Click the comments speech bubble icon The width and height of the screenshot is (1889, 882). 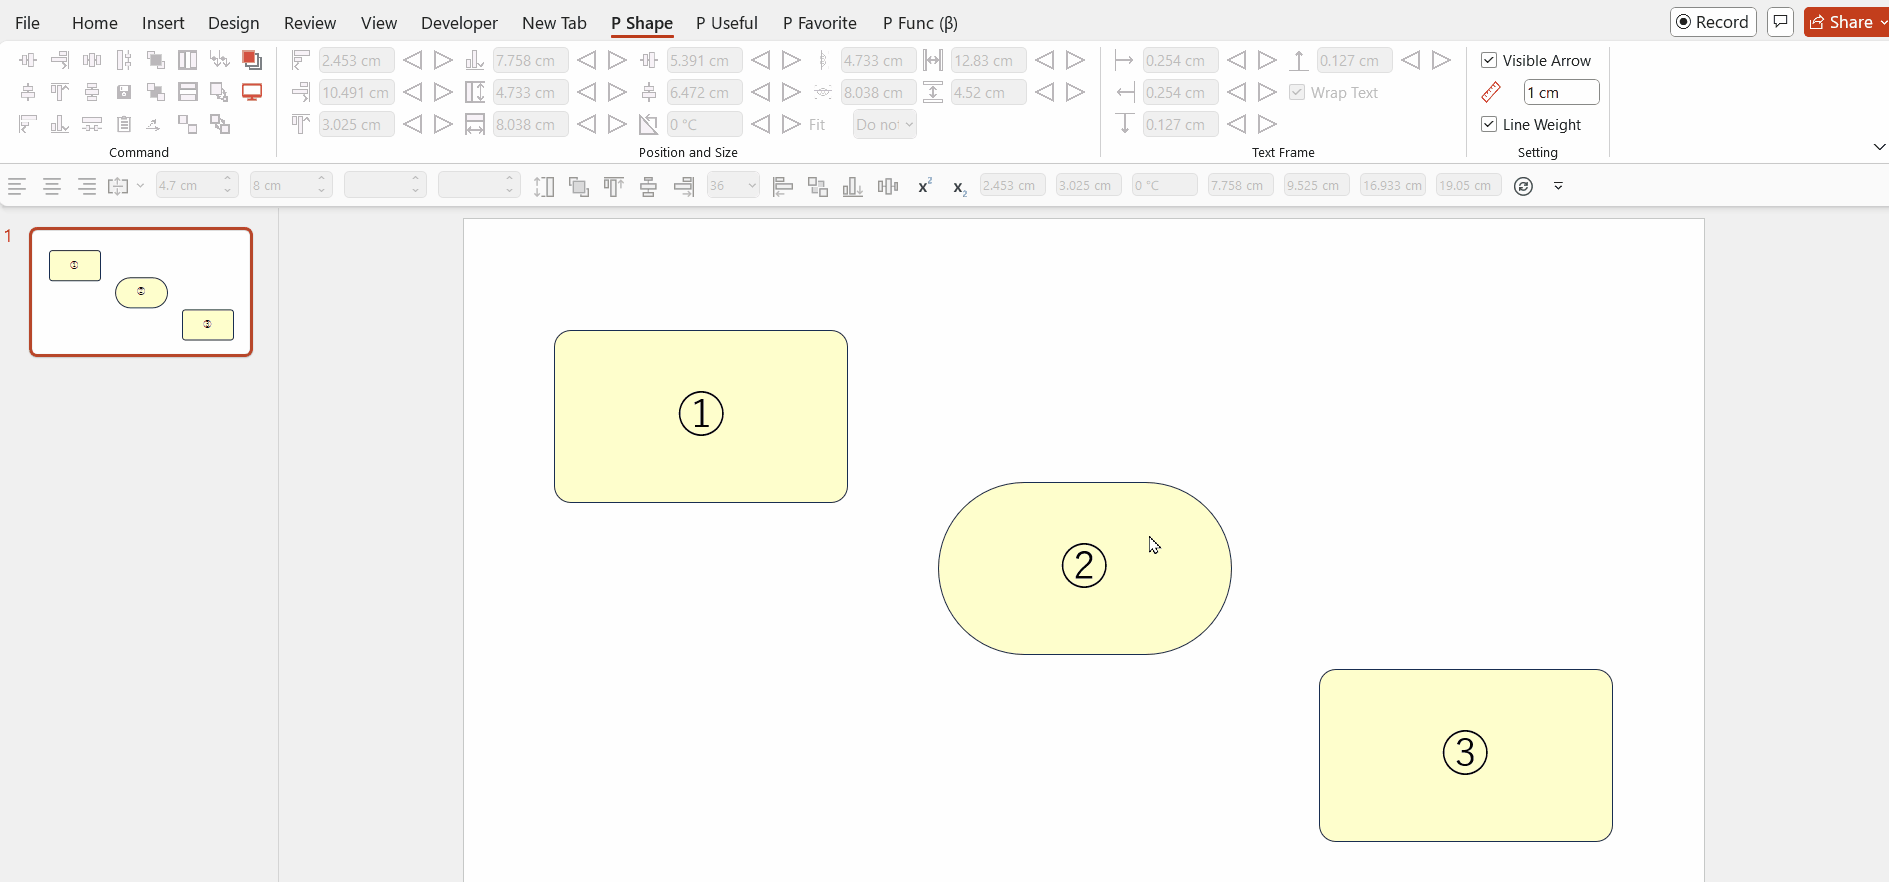point(1780,22)
